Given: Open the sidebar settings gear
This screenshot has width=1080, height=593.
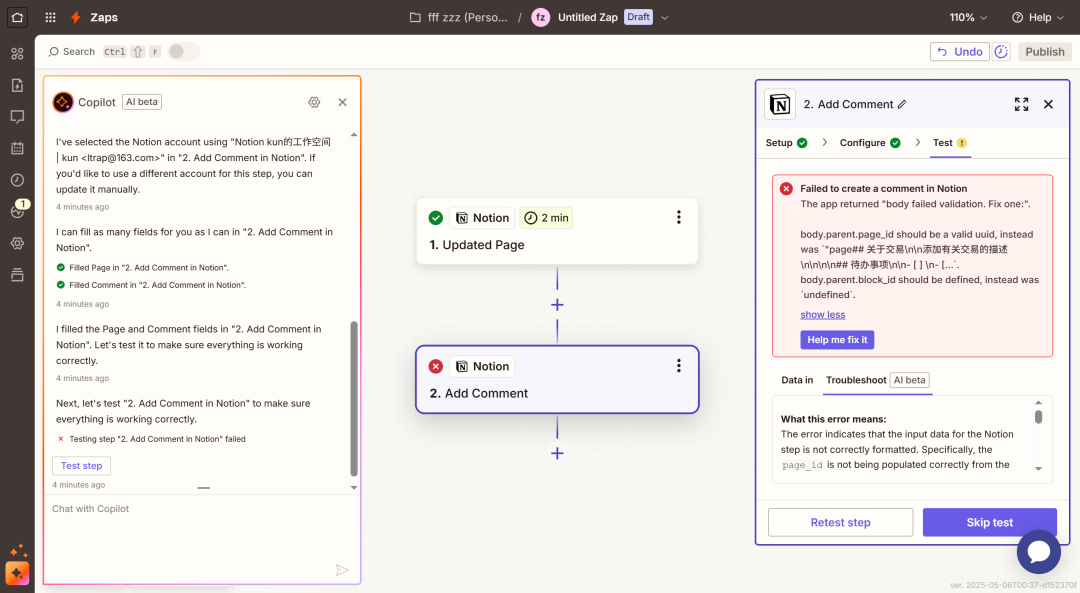Looking at the screenshot, I should [x=17, y=243].
